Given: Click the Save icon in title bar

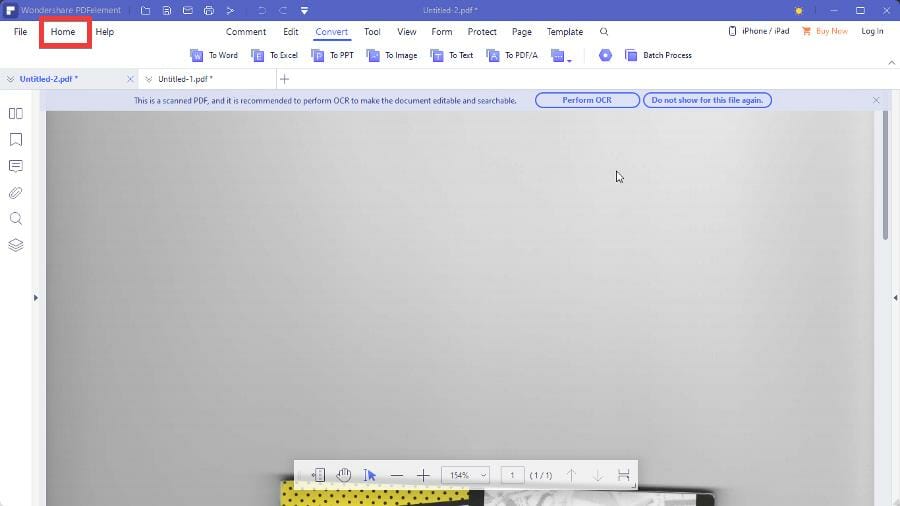Looking at the screenshot, I should (x=166, y=10).
